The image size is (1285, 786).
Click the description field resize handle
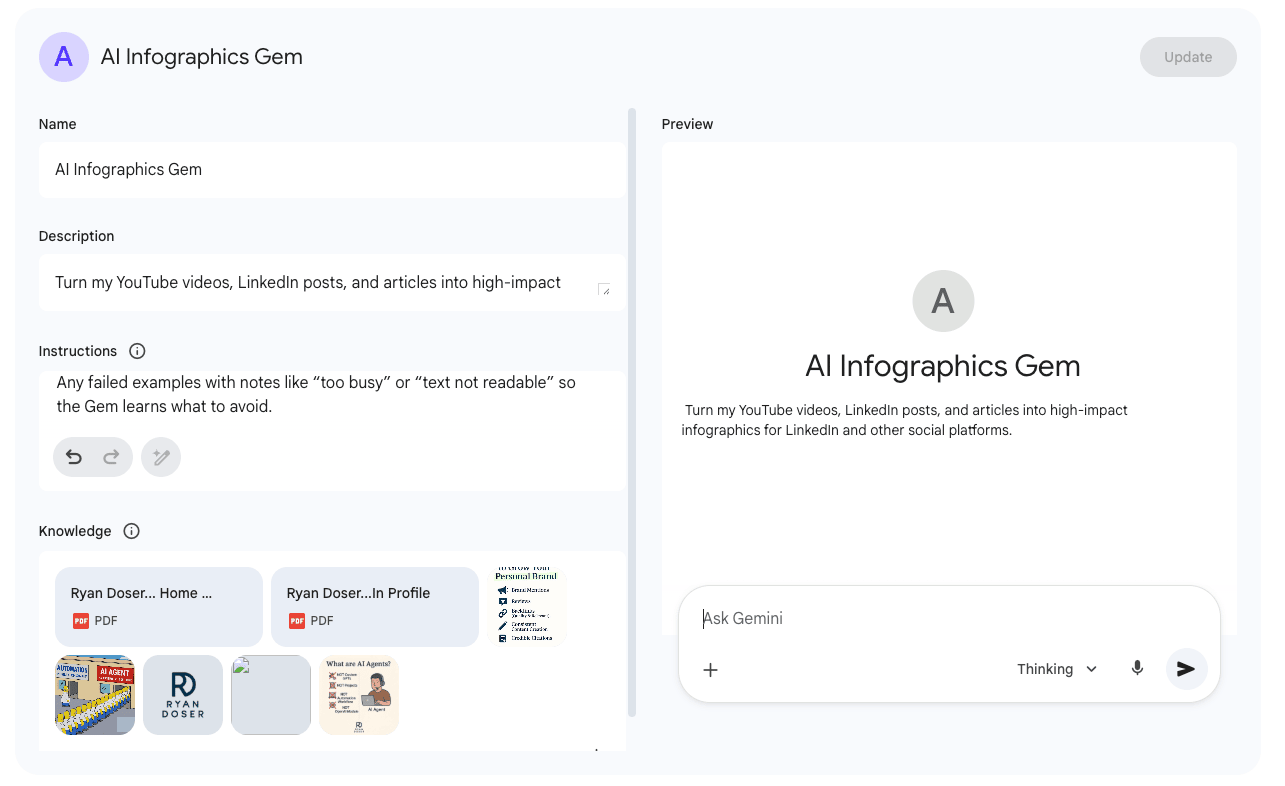coord(603,289)
